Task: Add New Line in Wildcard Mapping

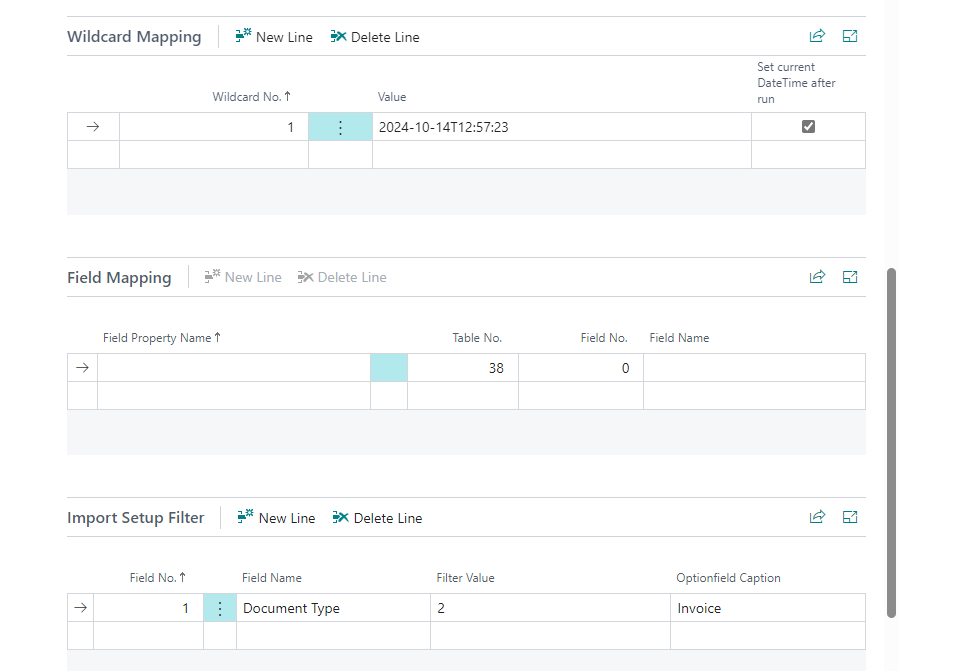Action: click(x=274, y=37)
